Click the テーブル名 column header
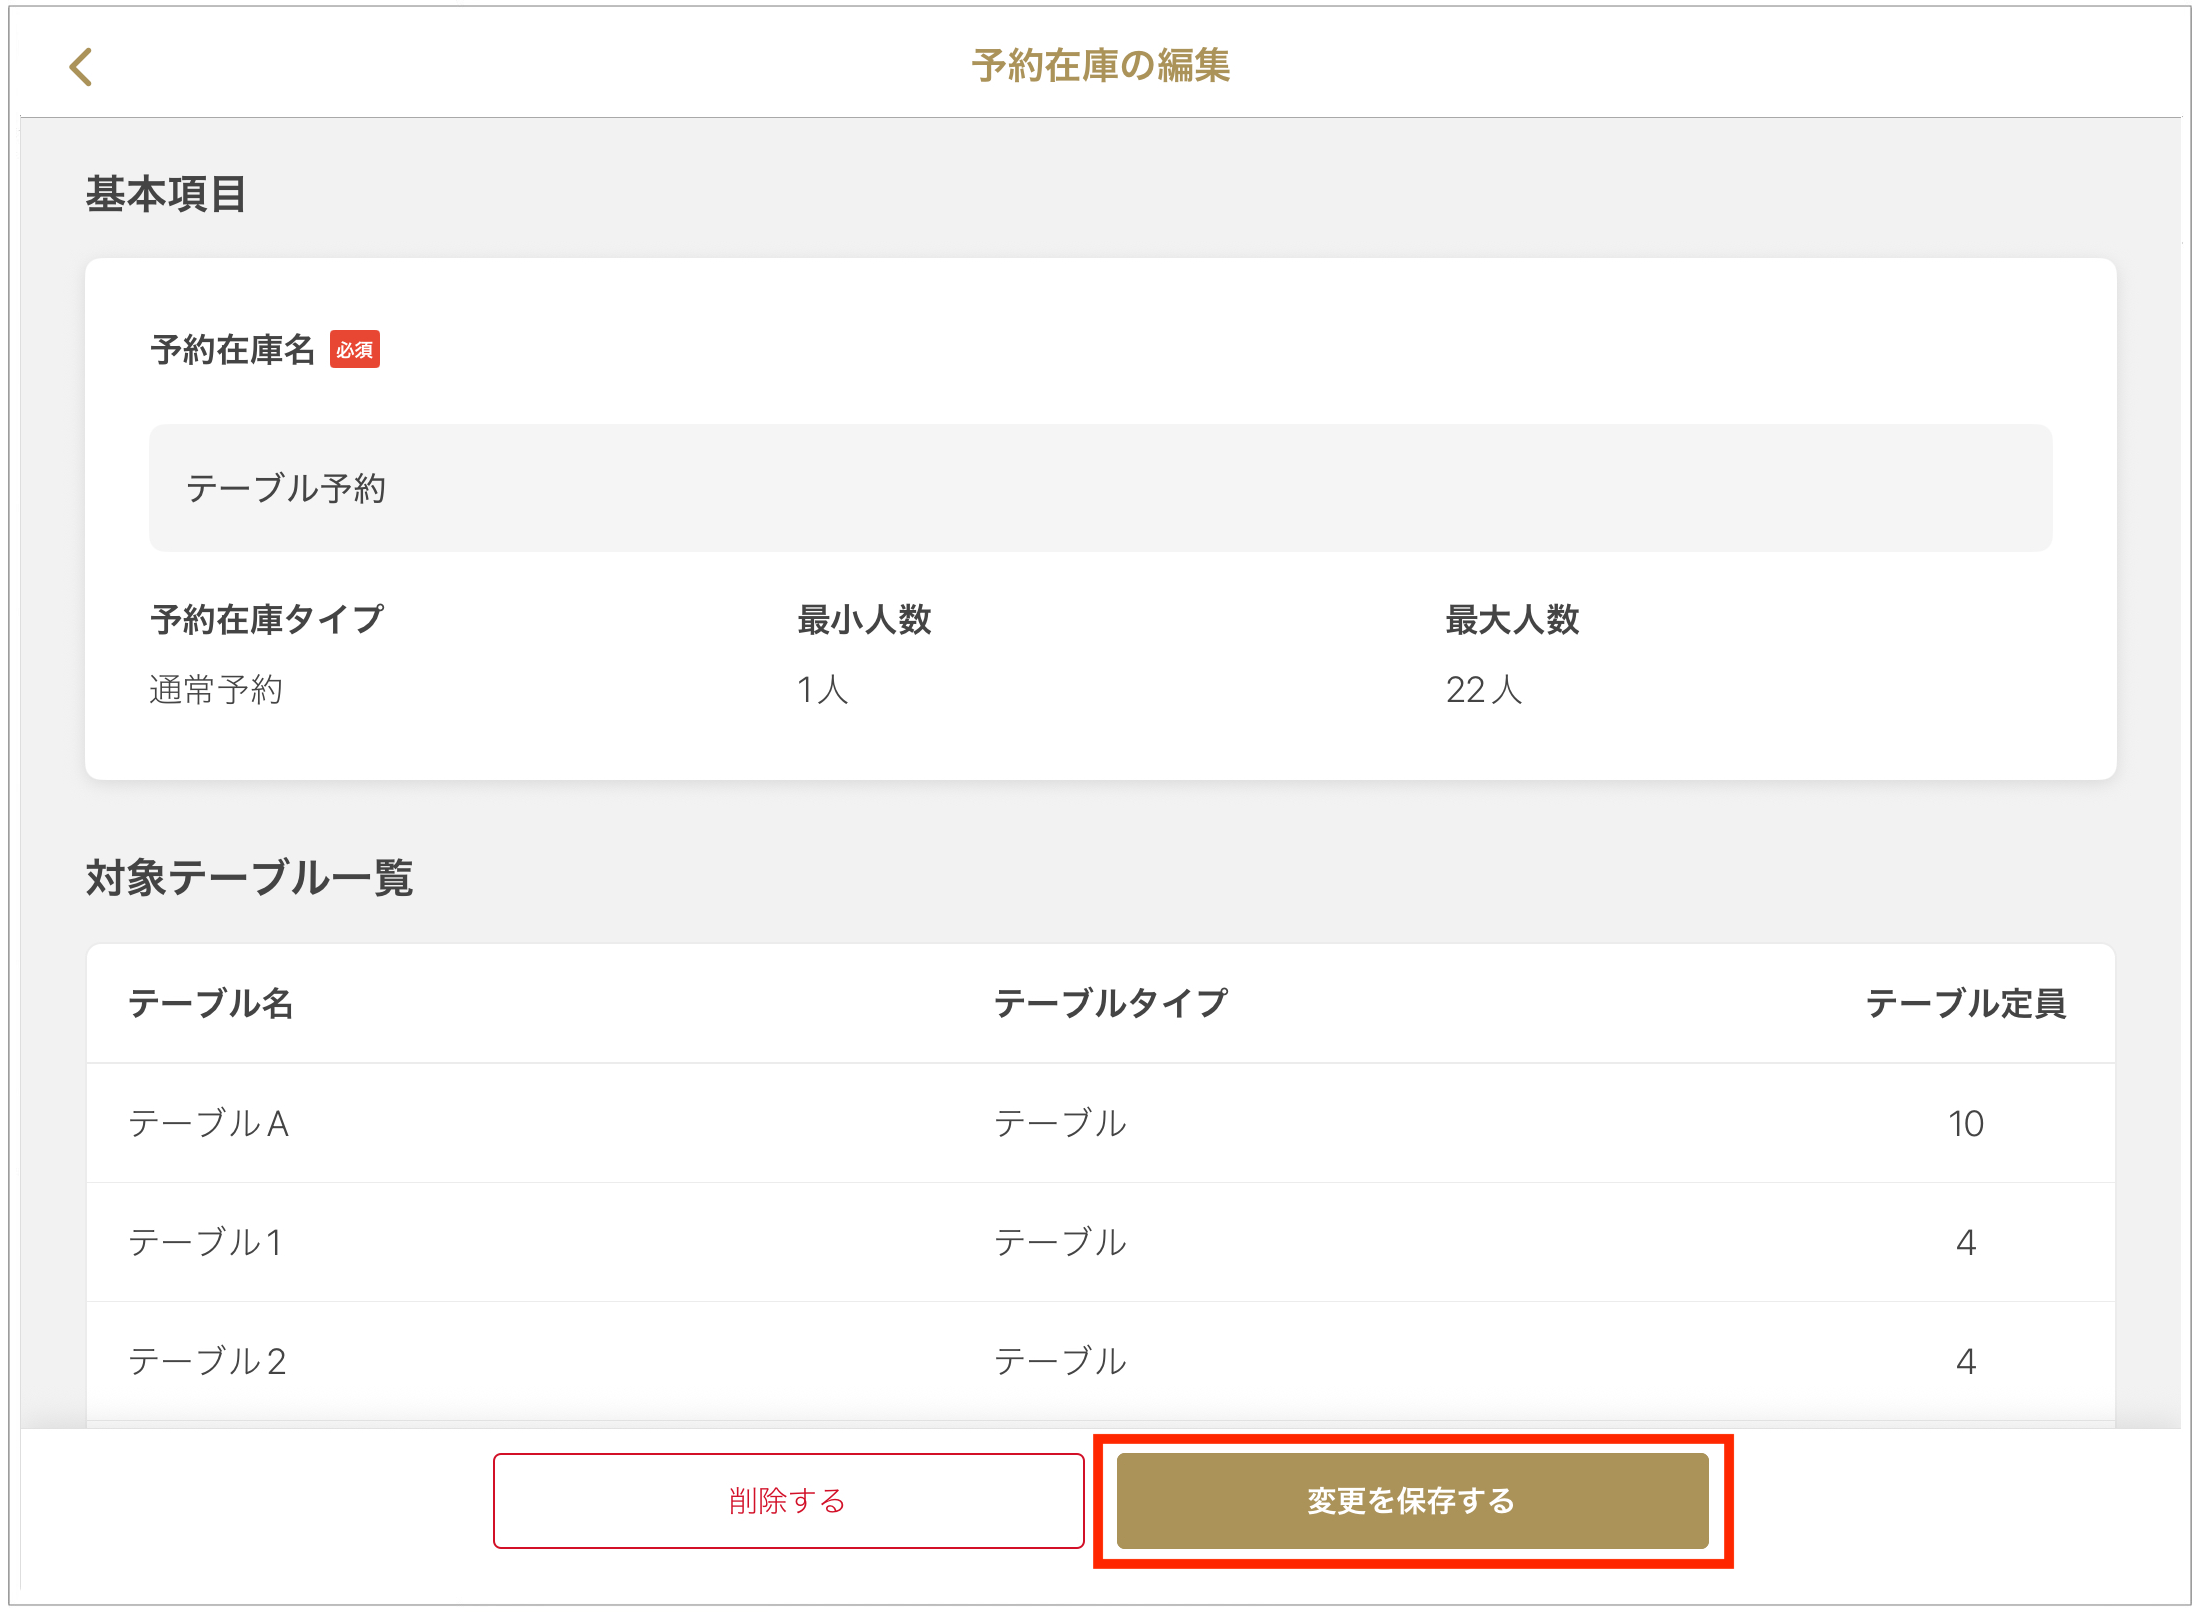This screenshot has height=1612, width=2198. 211,1003
